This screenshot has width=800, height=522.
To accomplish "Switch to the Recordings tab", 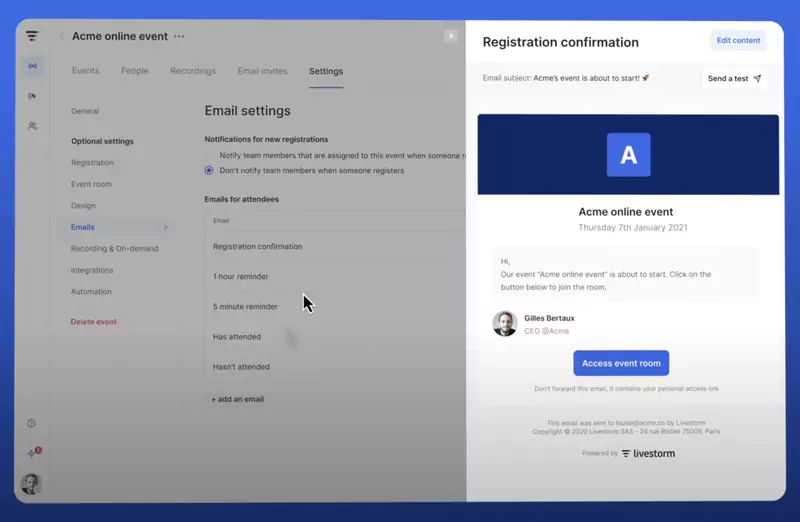I will tap(193, 71).
